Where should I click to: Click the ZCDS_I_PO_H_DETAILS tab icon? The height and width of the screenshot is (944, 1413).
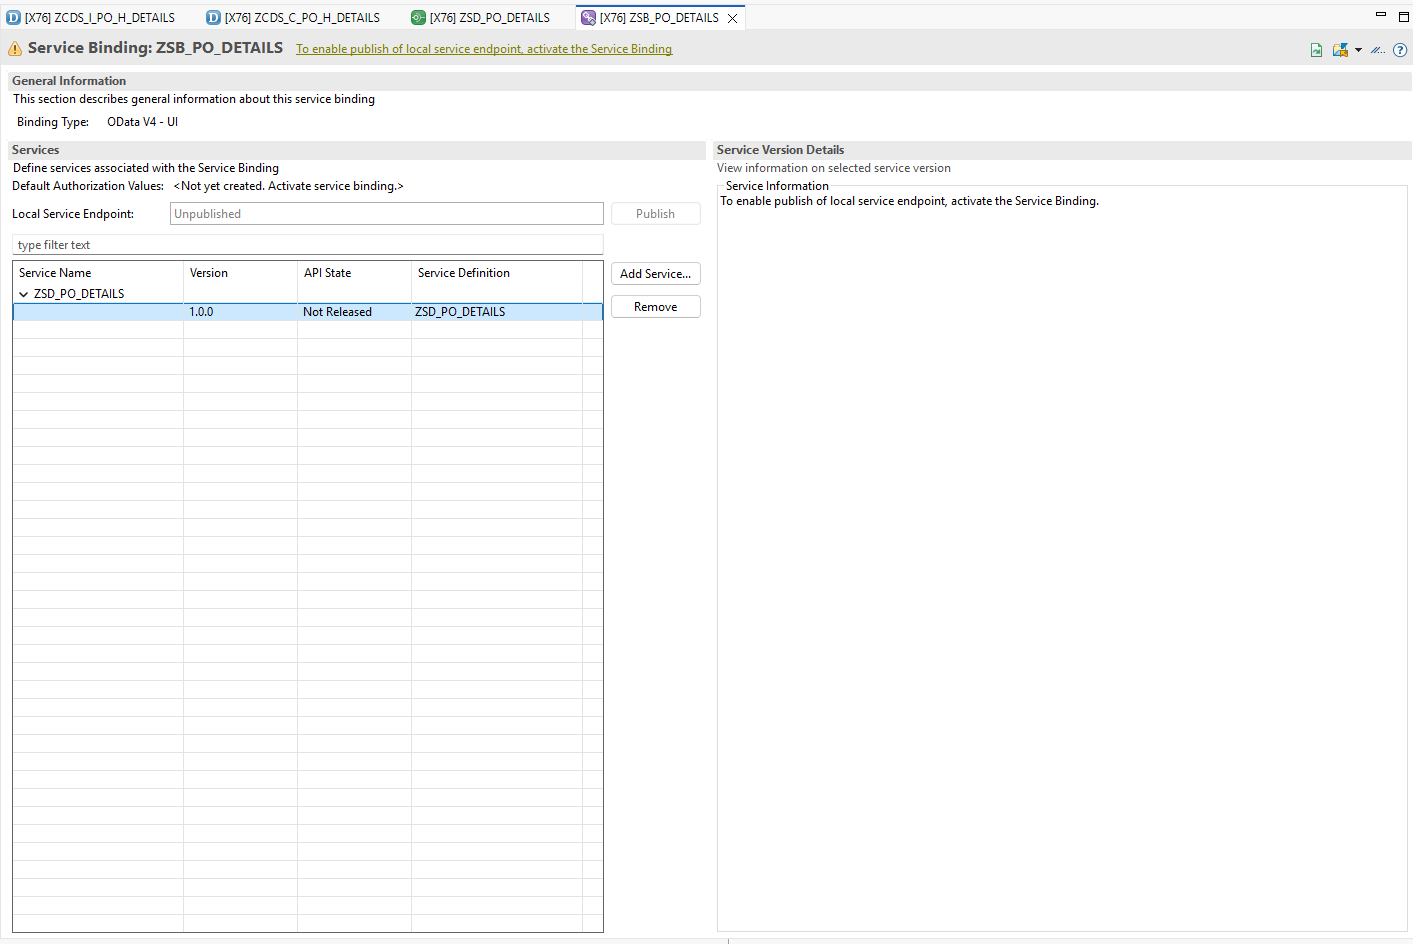click(x=14, y=18)
